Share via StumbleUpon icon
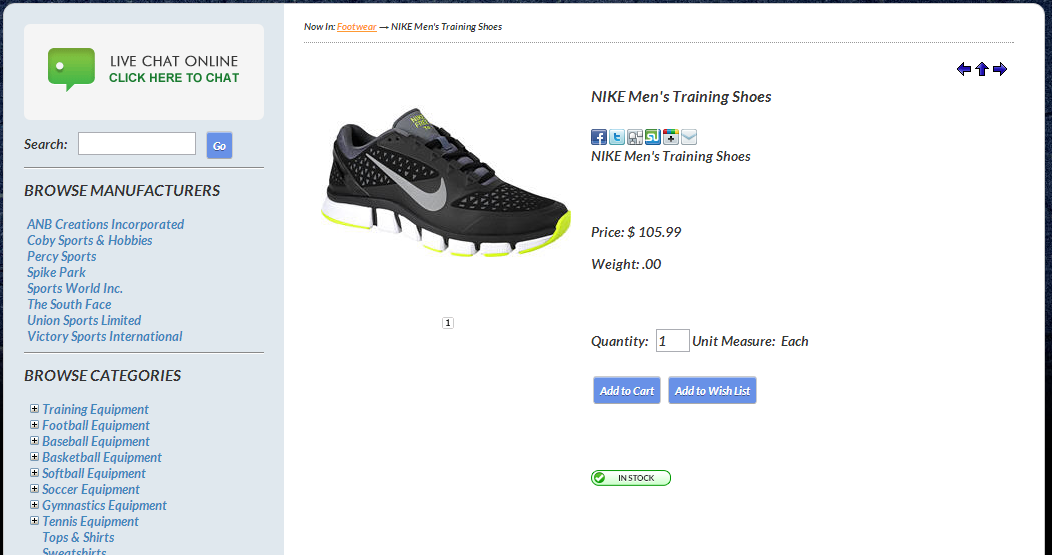The width and height of the screenshot is (1052, 555). tap(653, 137)
